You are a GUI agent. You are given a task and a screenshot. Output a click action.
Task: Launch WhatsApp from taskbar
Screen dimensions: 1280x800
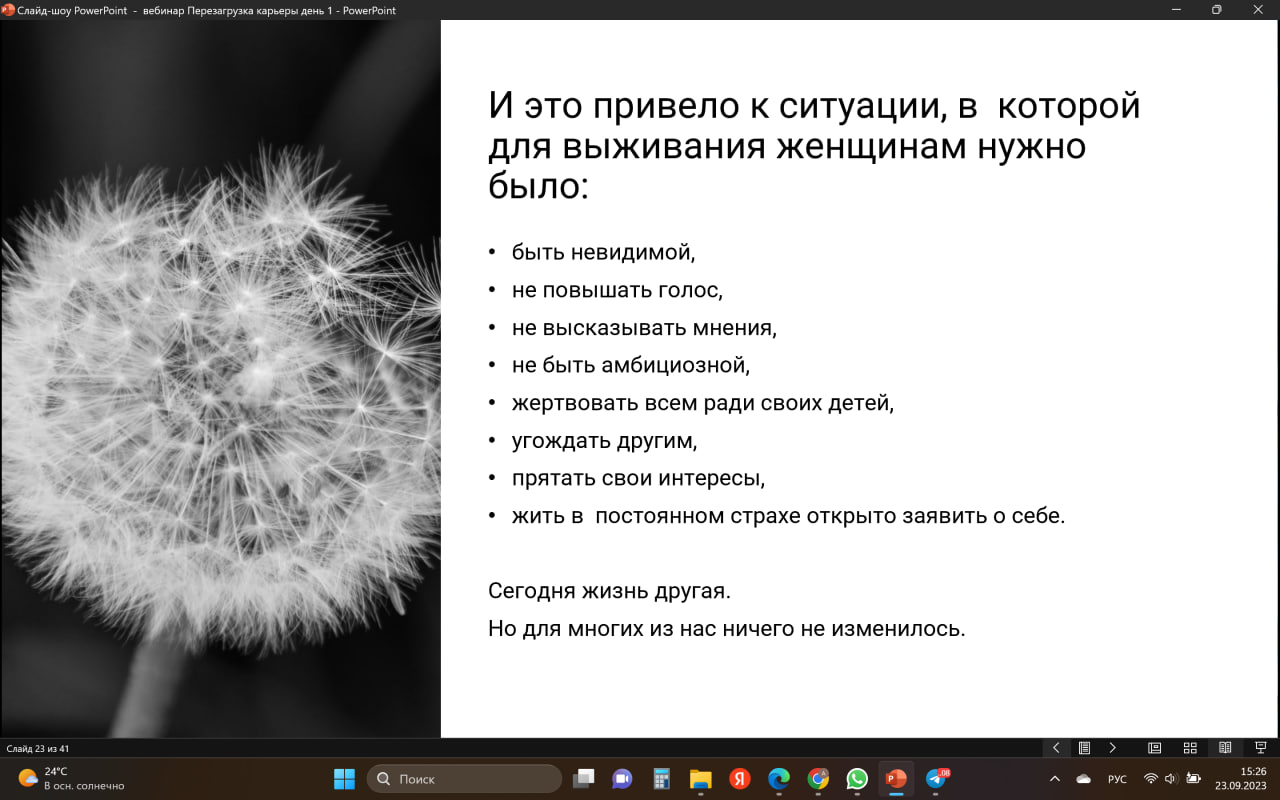pyautogui.click(x=857, y=779)
